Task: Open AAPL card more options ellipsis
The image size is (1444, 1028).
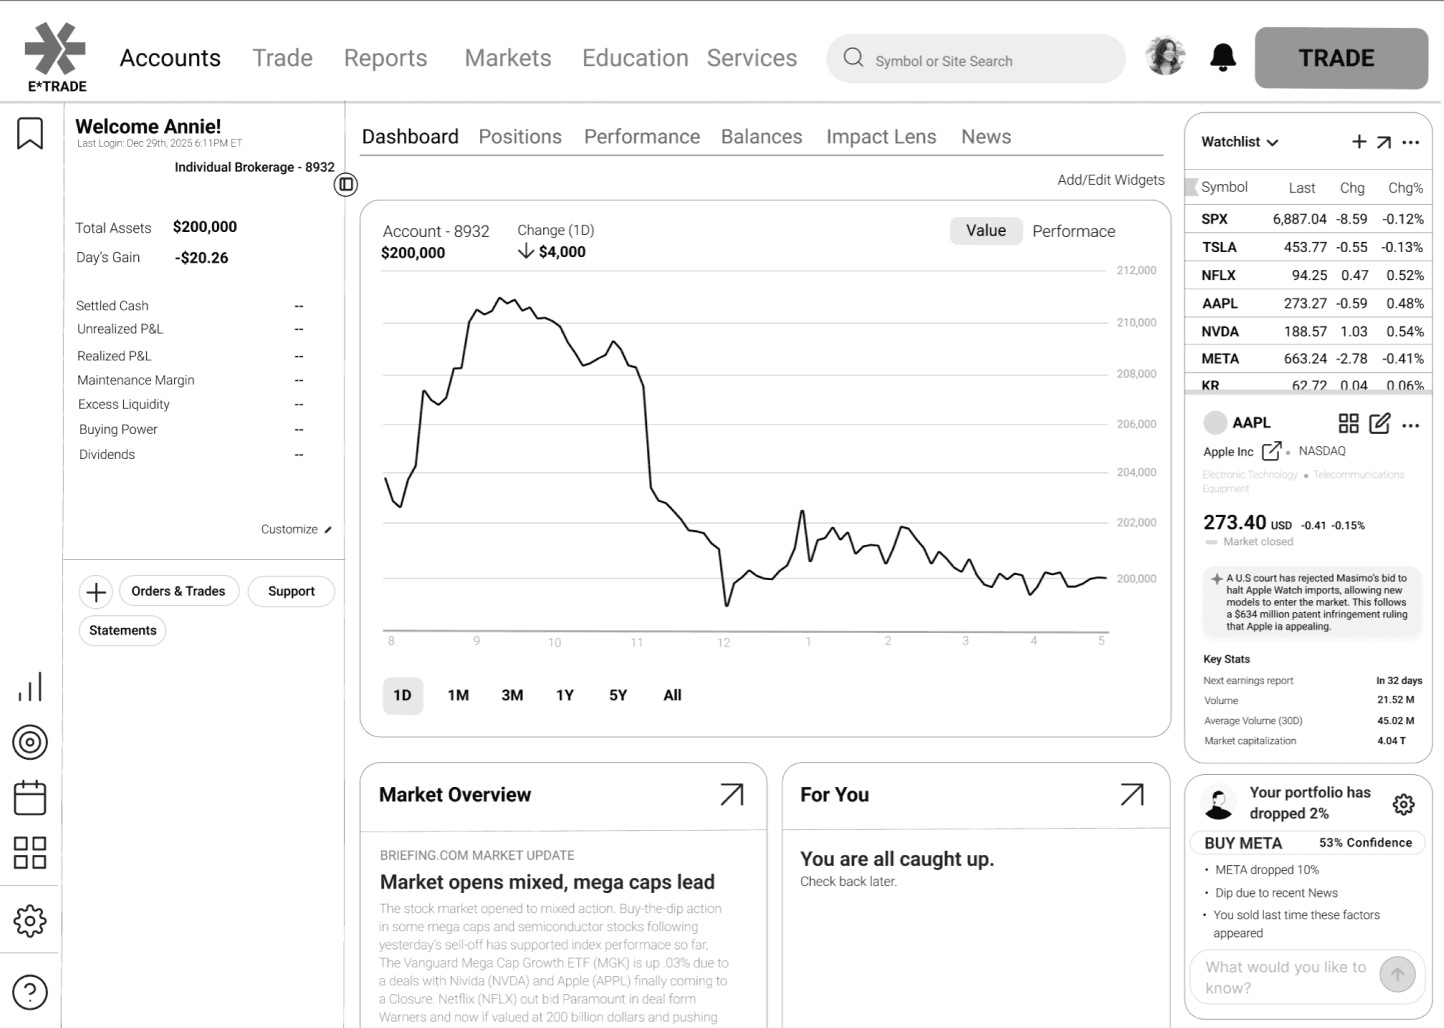Action: point(1411,425)
